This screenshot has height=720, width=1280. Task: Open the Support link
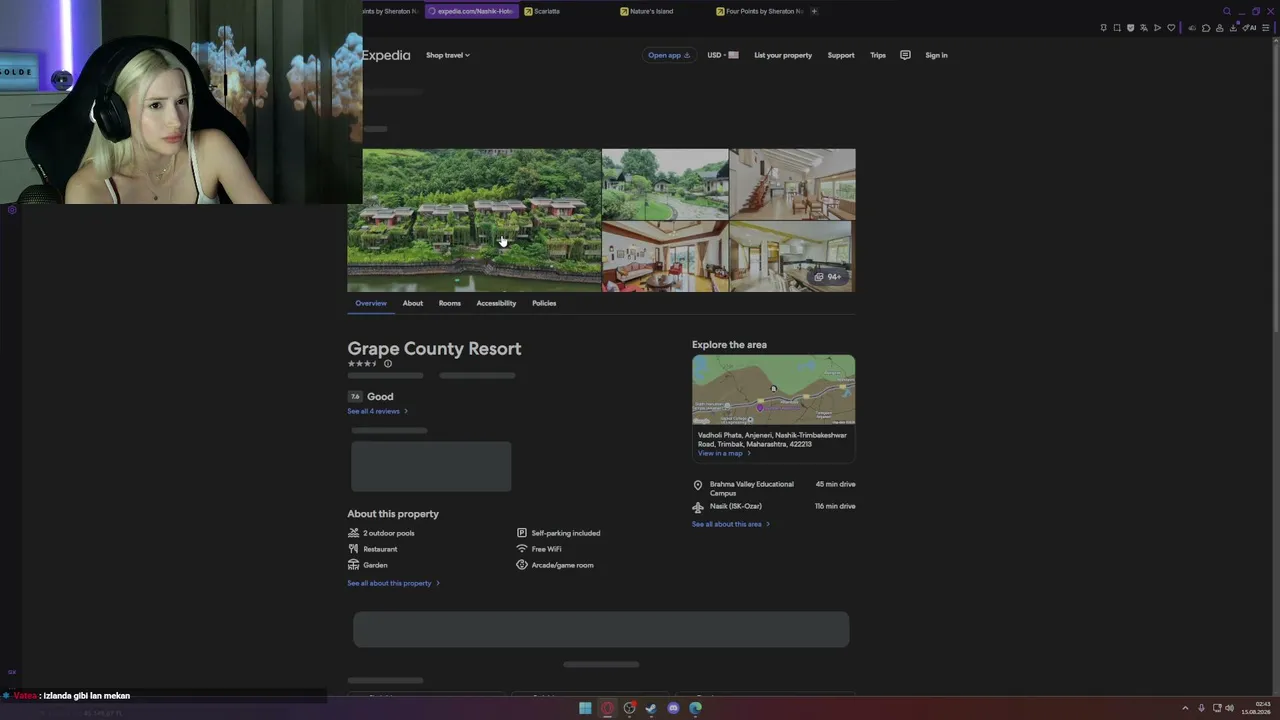coord(841,55)
